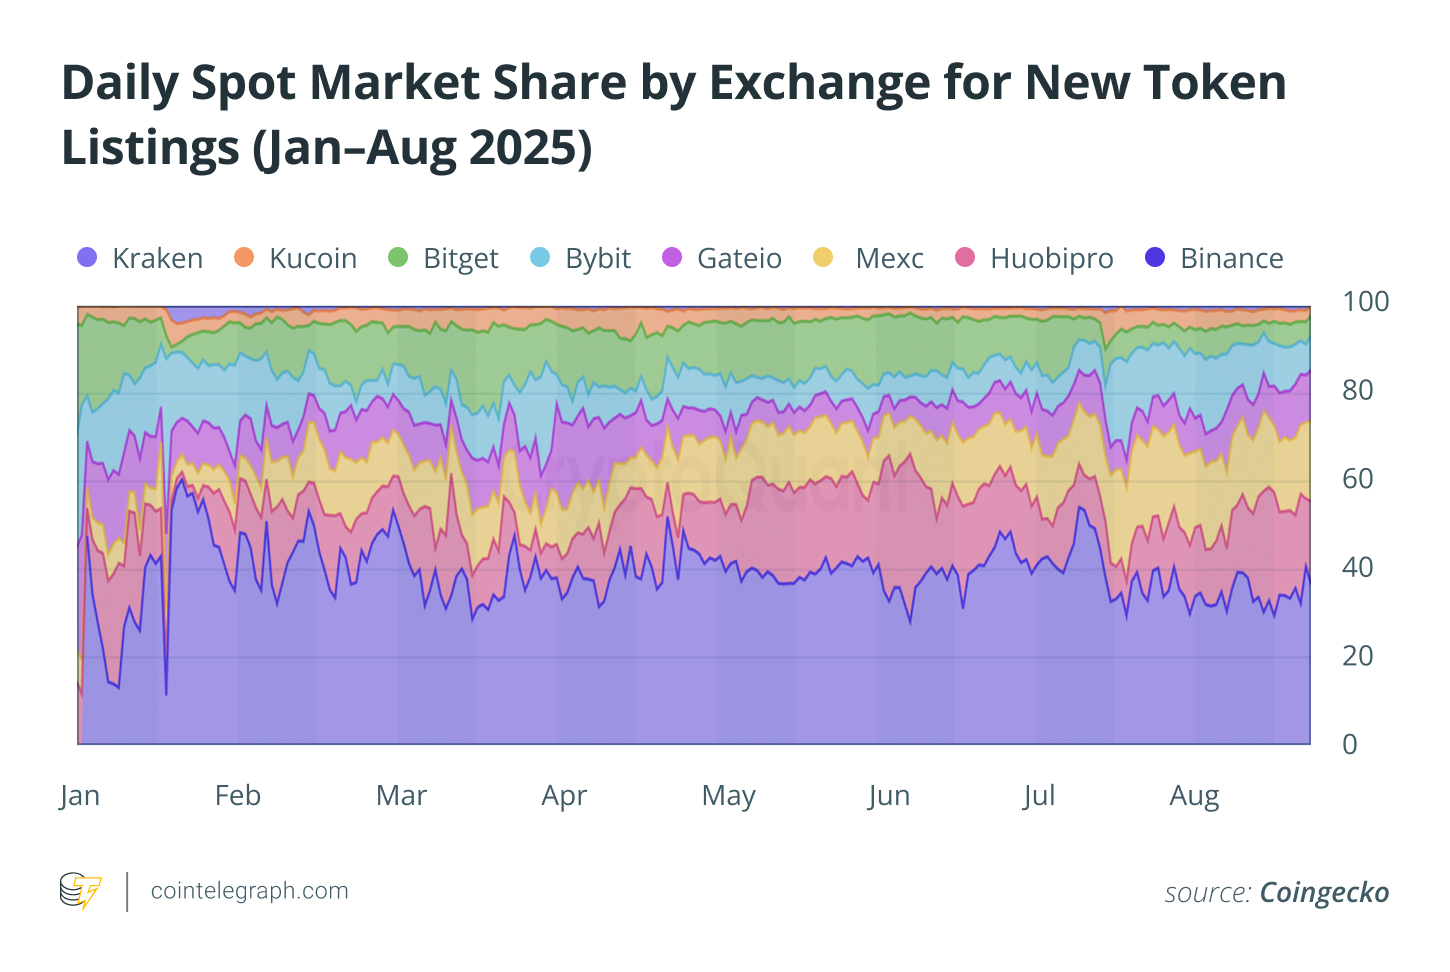Click the May x-axis label
This screenshot has height=972, width=1450.
[728, 796]
